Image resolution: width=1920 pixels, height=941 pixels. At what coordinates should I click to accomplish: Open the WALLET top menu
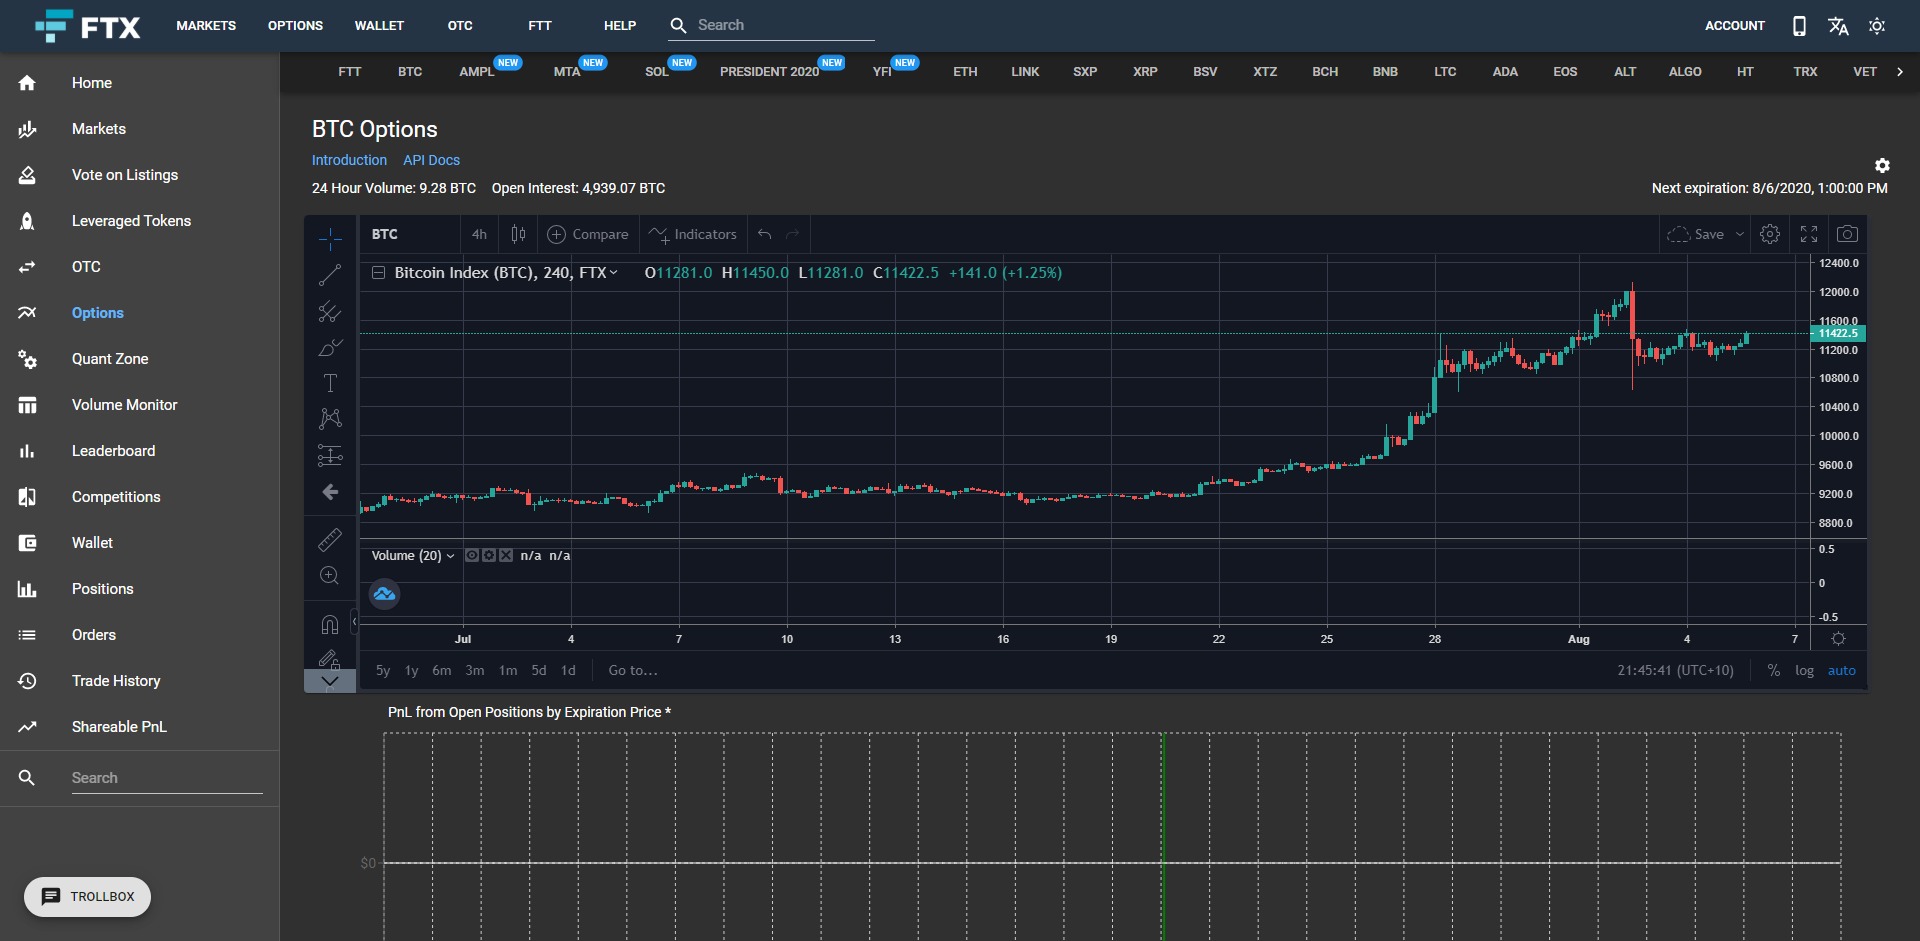coord(379,26)
